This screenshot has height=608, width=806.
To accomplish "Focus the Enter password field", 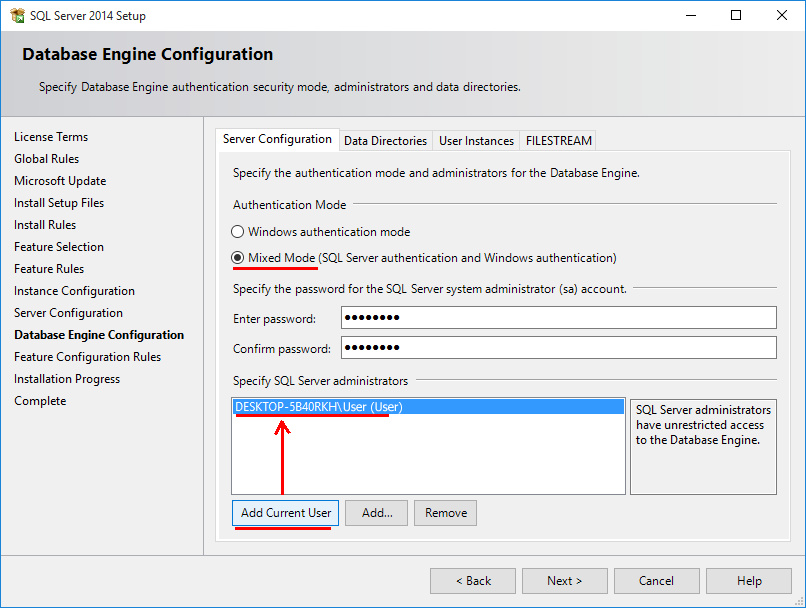I will point(559,318).
